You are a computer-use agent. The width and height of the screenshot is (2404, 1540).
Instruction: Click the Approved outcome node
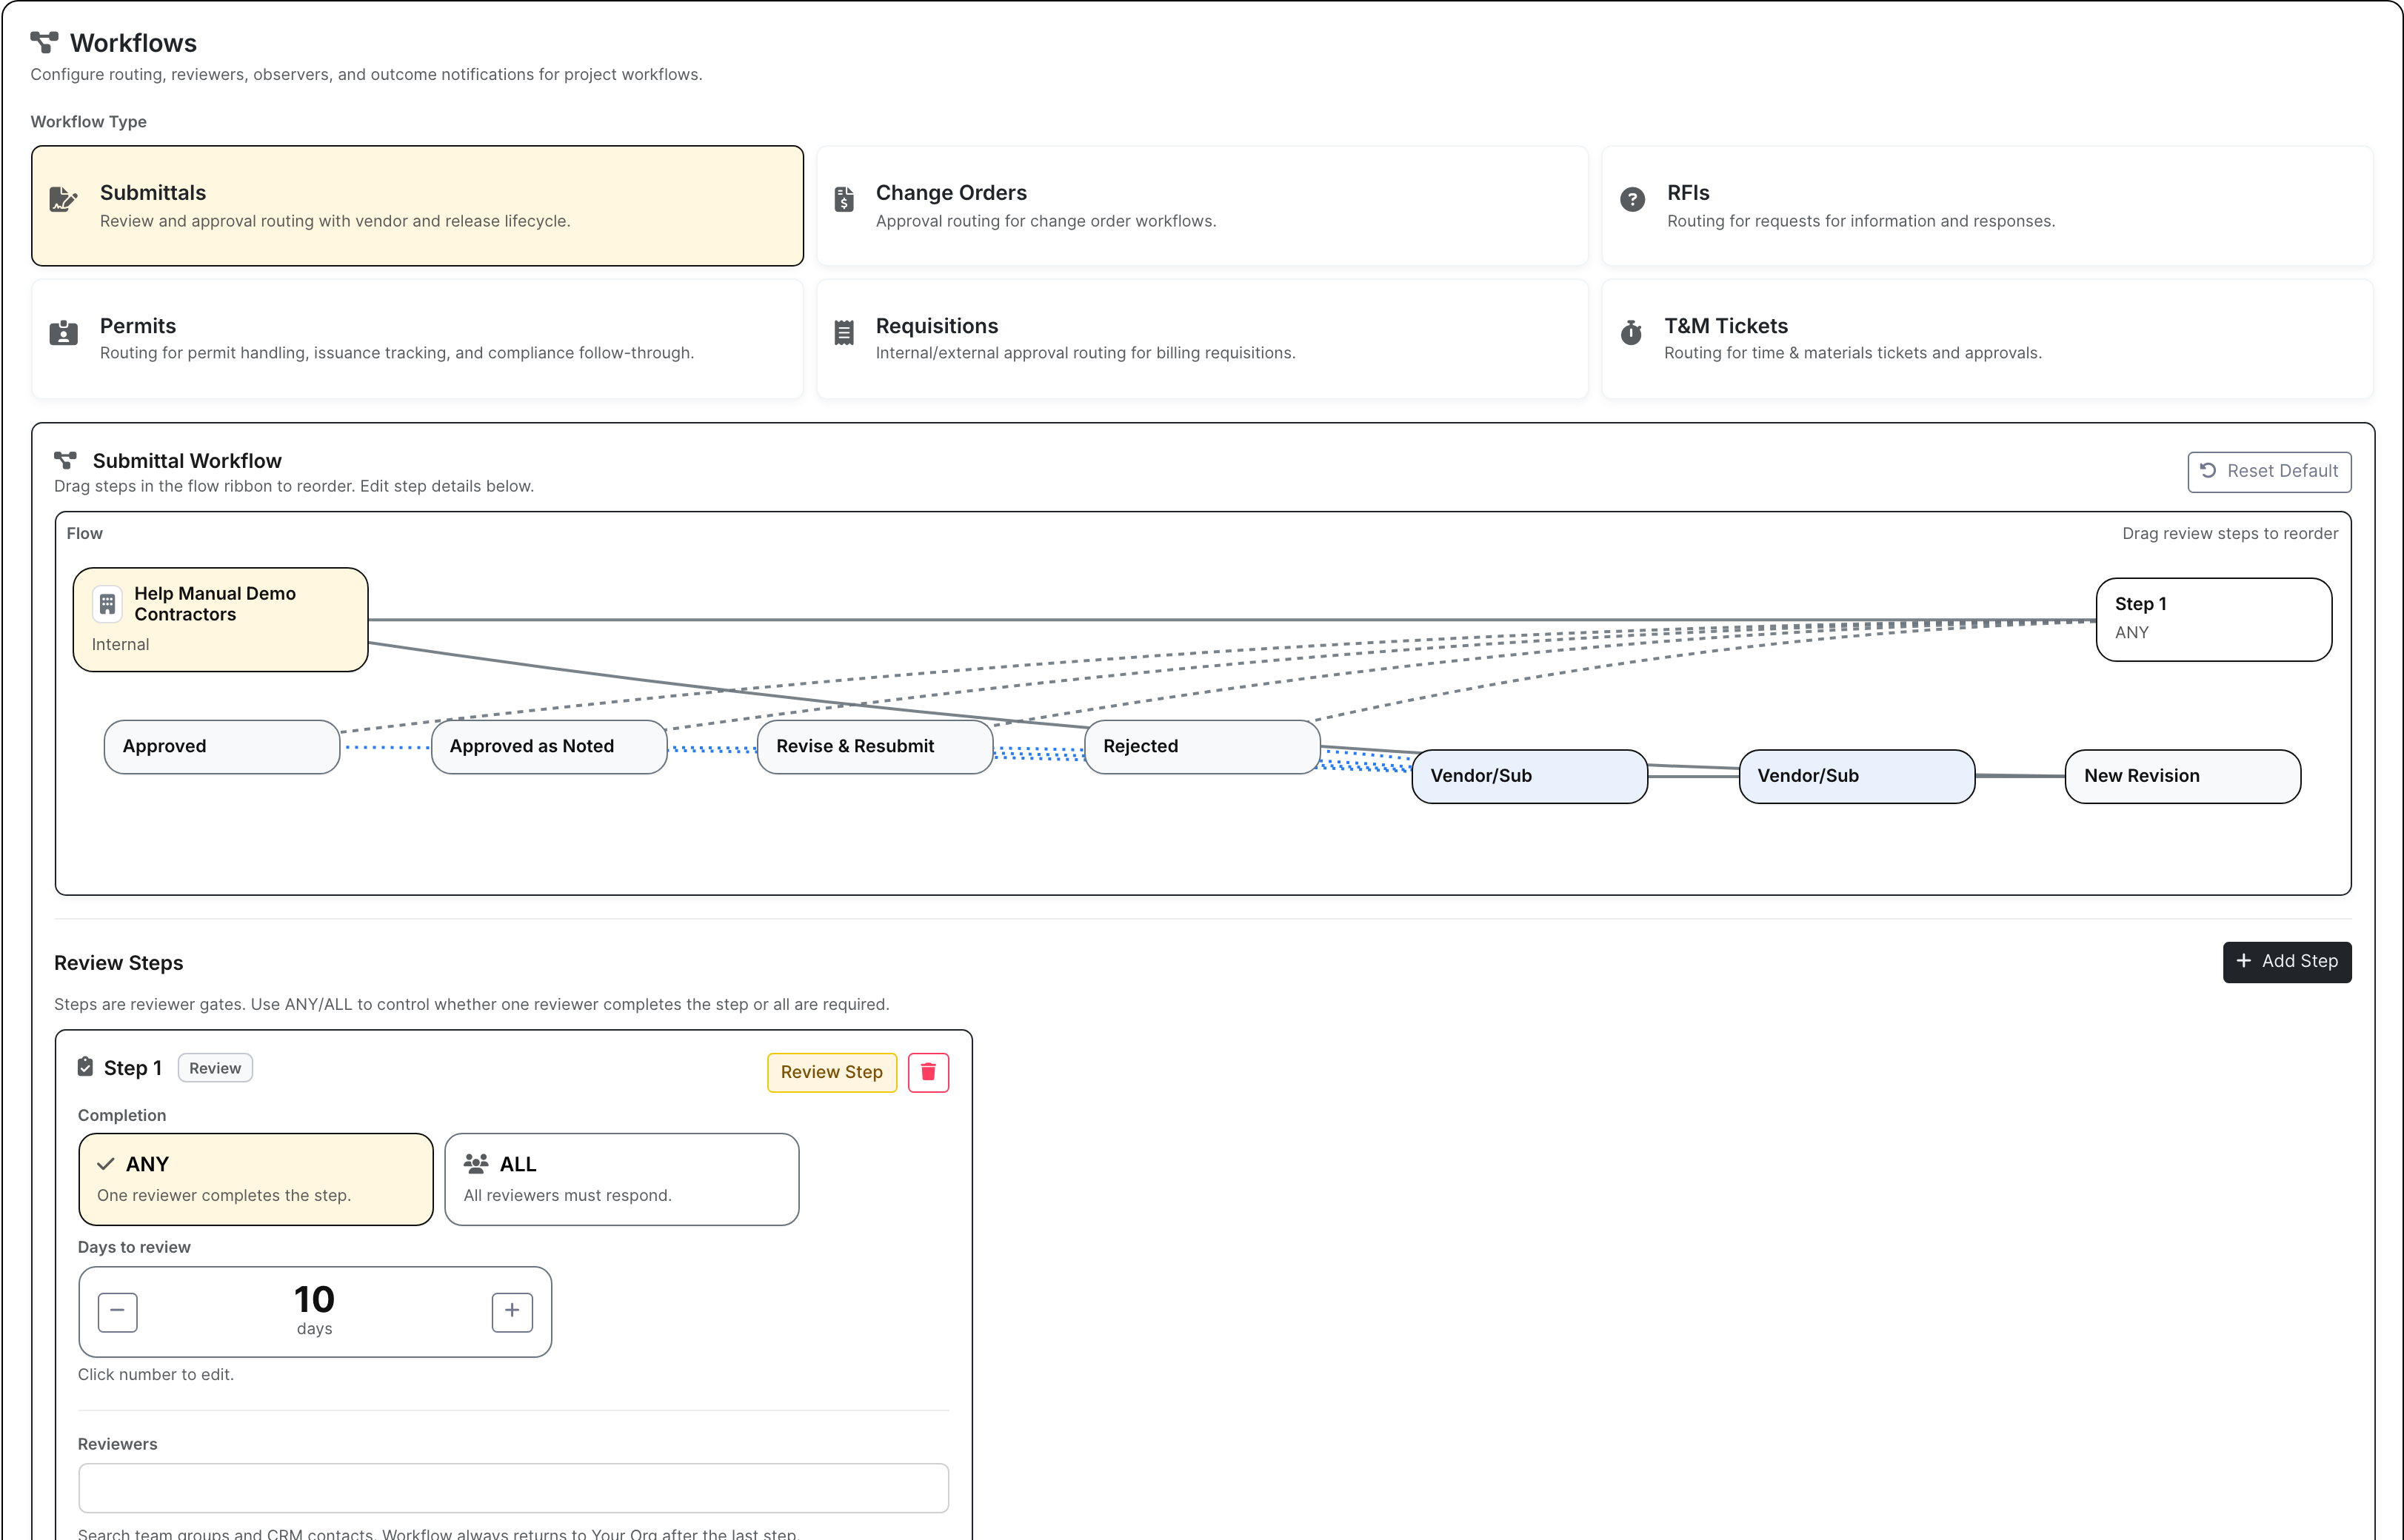[x=222, y=746]
